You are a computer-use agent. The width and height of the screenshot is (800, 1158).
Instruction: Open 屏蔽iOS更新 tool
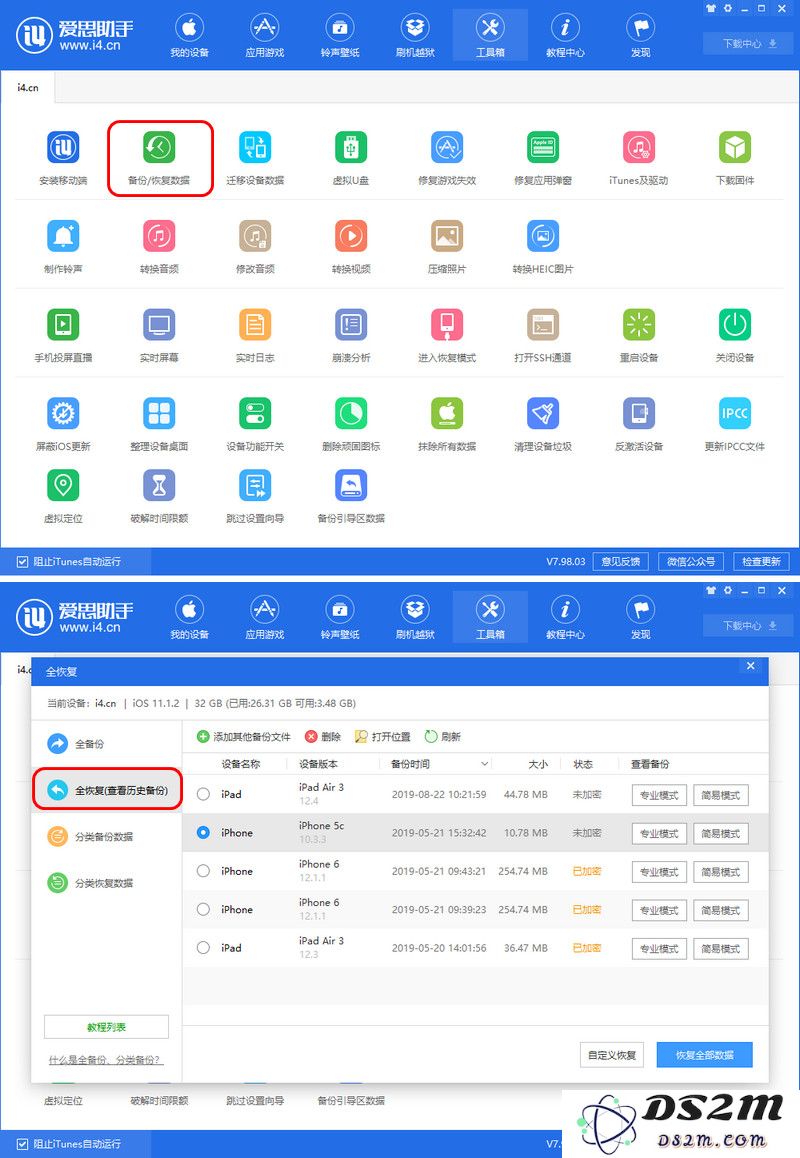tap(63, 414)
